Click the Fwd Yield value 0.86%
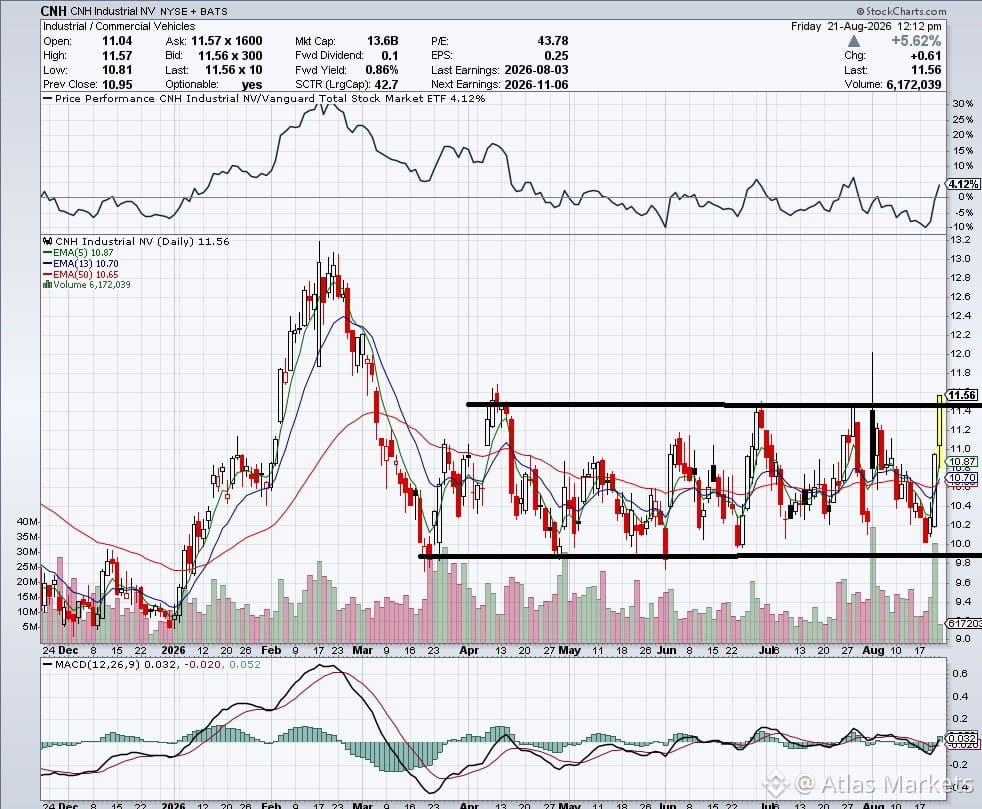This screenshot has width=982, height=809. pyautogui.click(x=381, y=70)
